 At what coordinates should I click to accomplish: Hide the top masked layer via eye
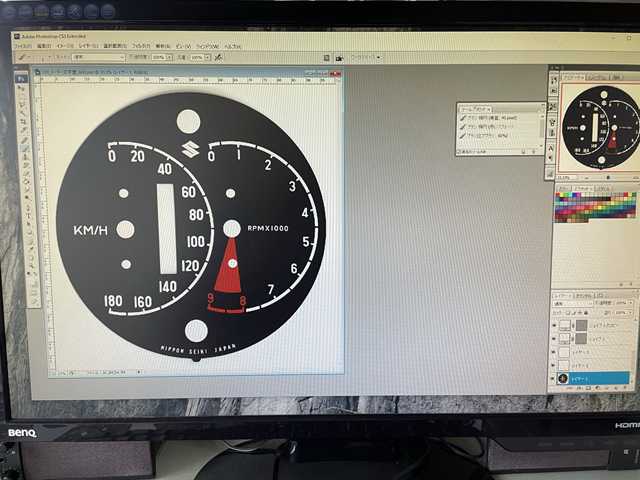click(555, 325)
